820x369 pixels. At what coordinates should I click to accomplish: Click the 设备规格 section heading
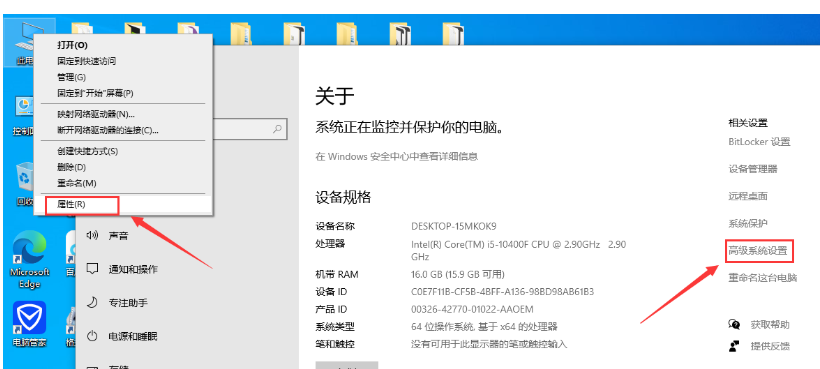tap(343, 197)
